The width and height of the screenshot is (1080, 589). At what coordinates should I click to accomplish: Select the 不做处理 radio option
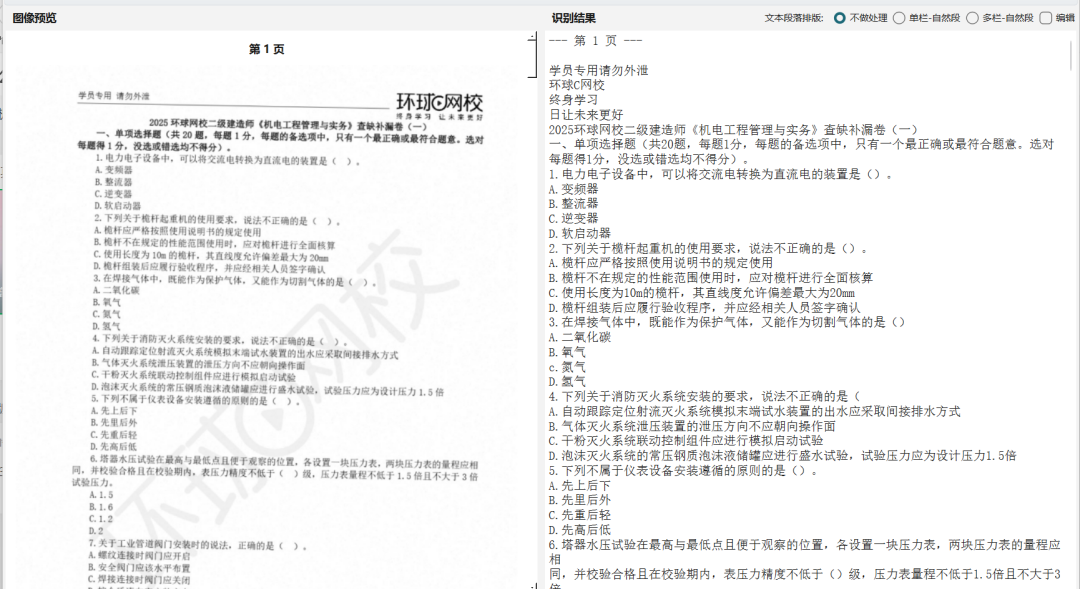pos(839,18)
